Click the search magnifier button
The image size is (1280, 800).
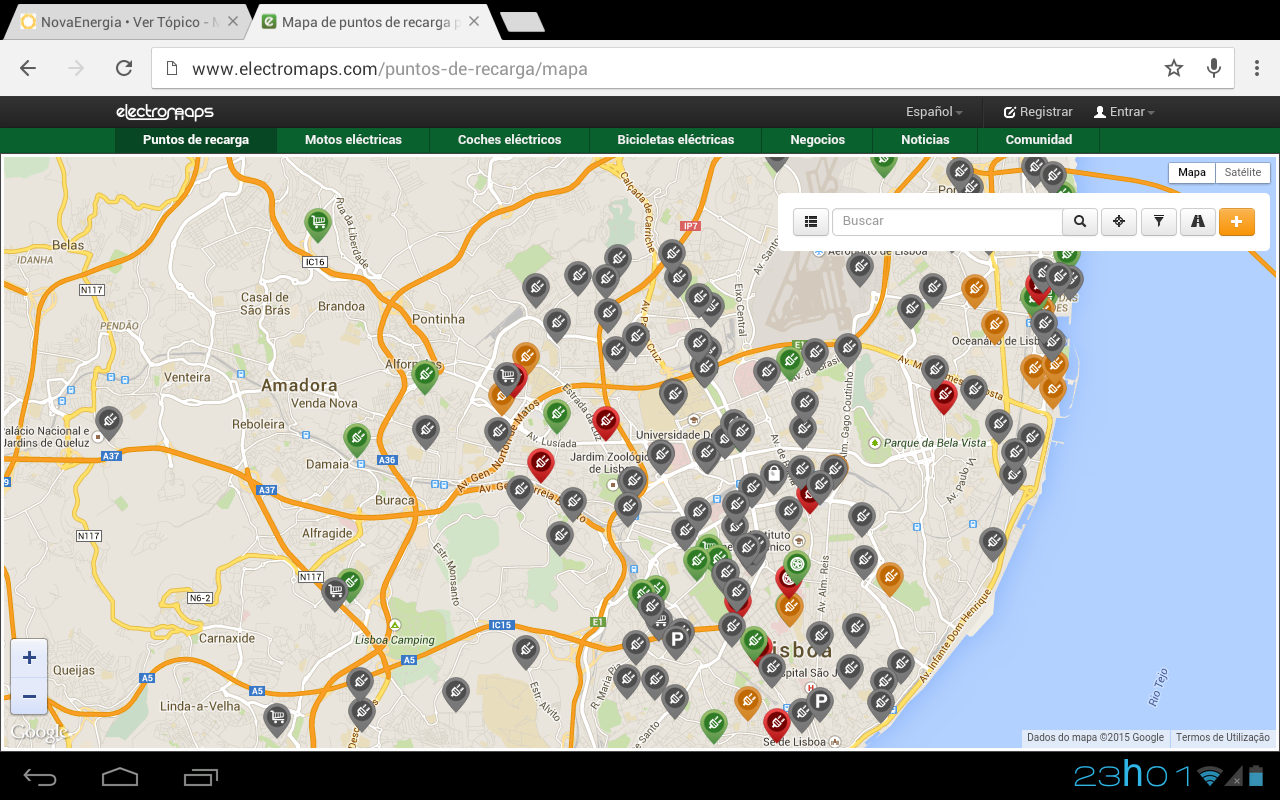pos(1080,222)
